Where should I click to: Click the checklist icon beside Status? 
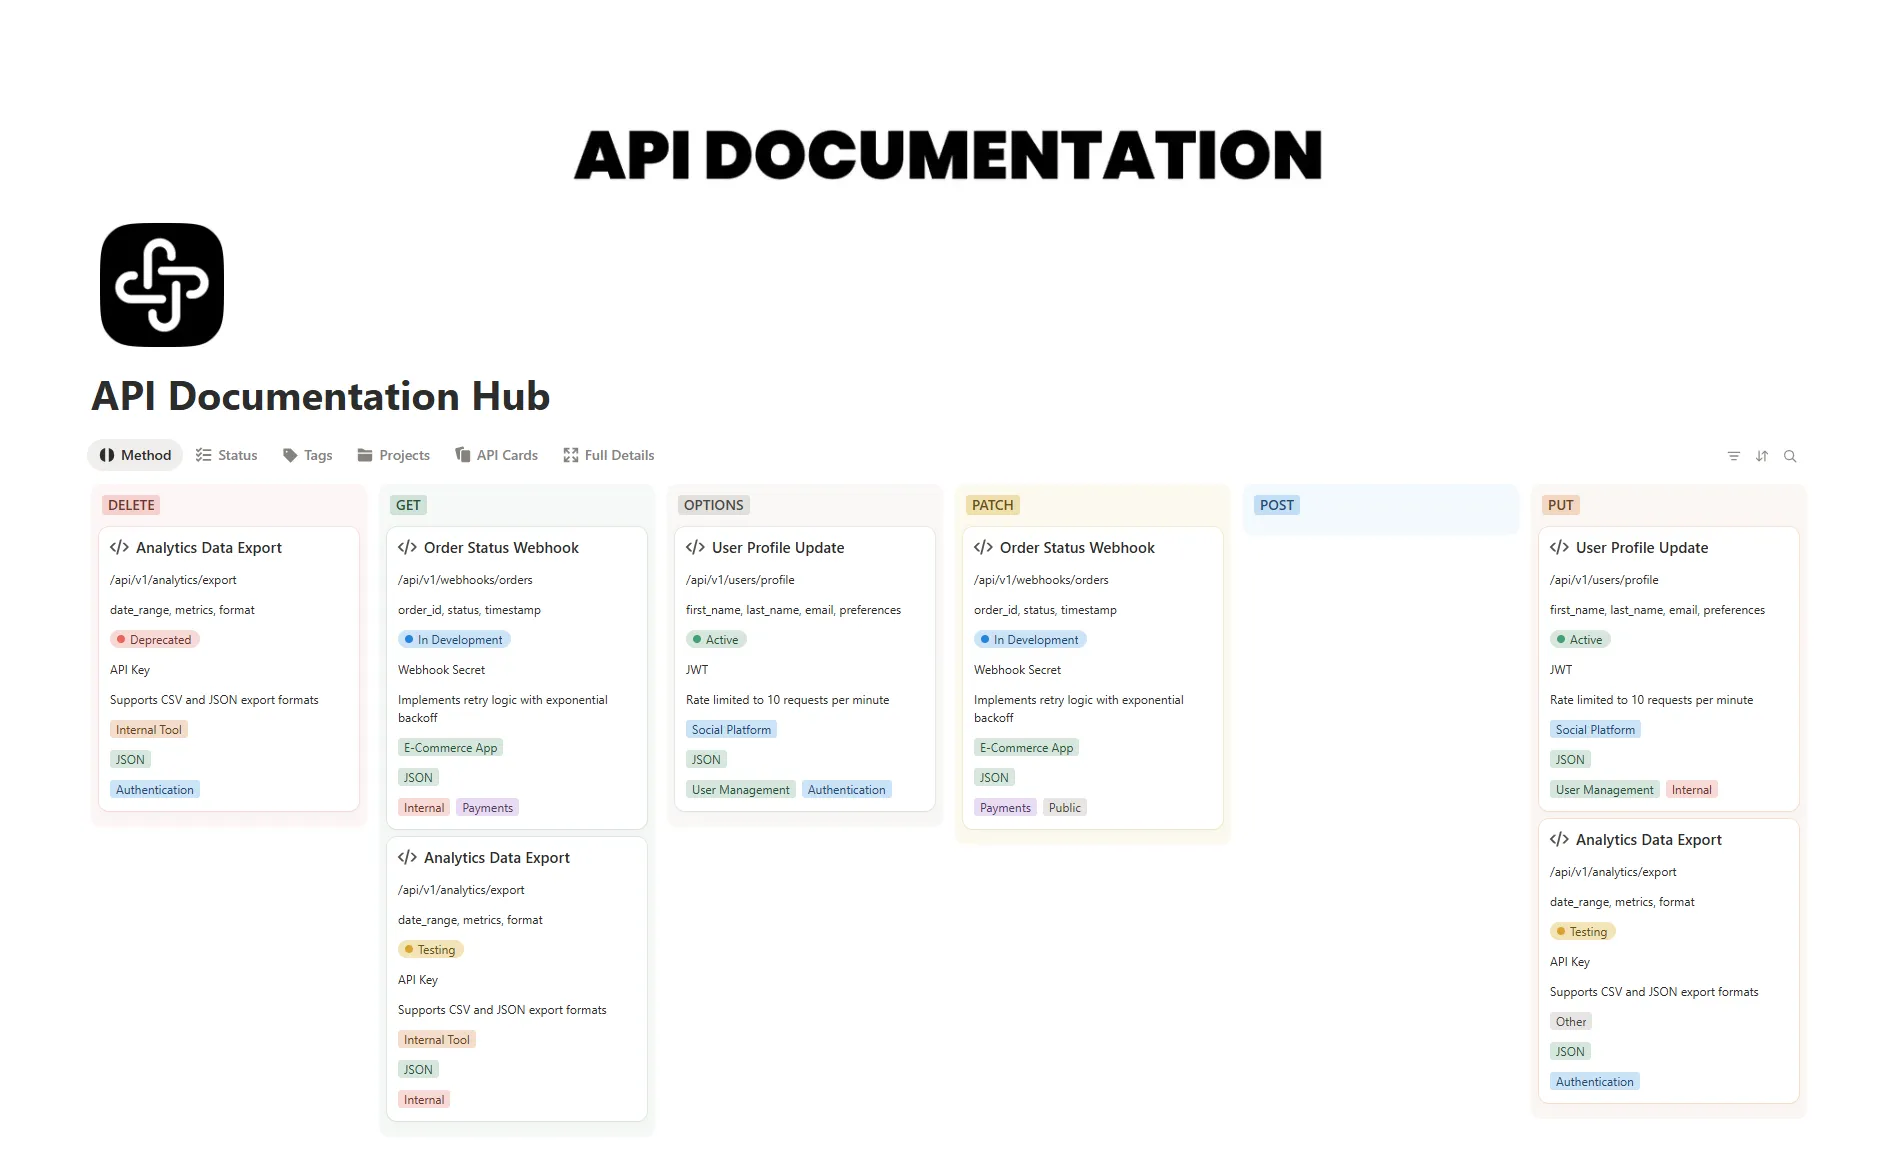[x=204, y=455]
